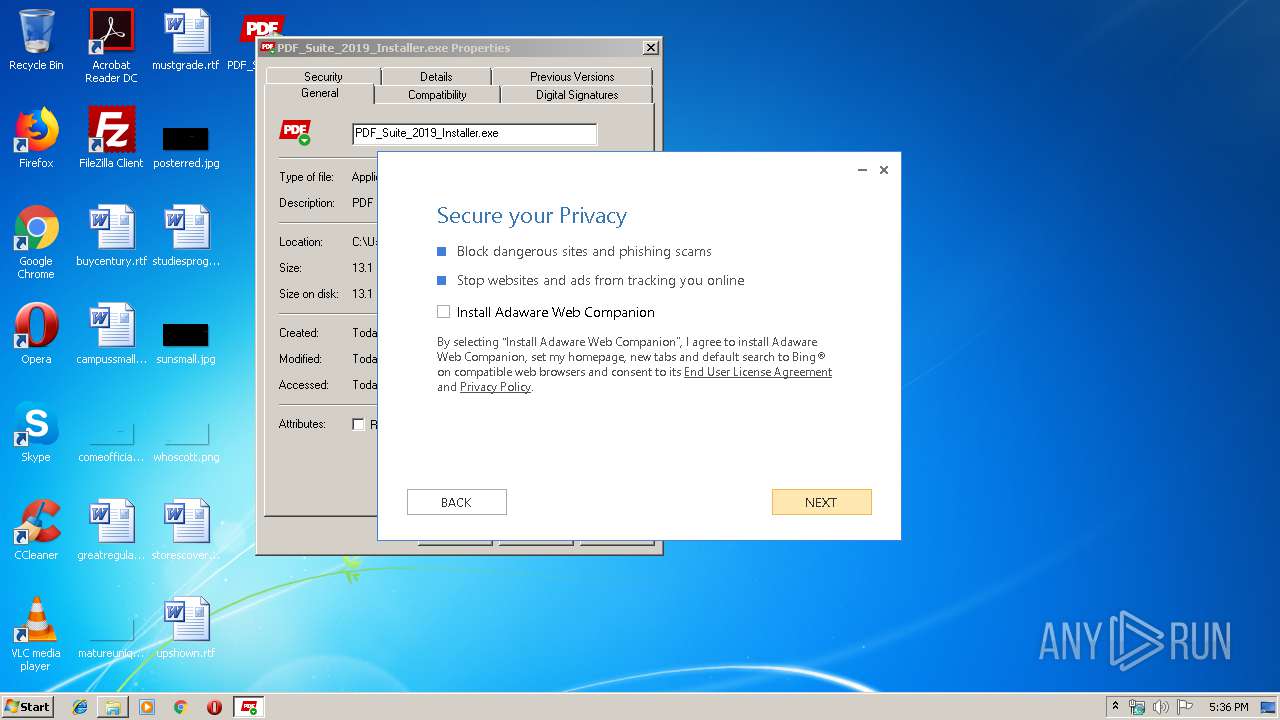This screenshot has height=720, width=1280.
Task: Open Windows Explorer from the taskbar
Action: pyautogui.click(x=113, y=707)
